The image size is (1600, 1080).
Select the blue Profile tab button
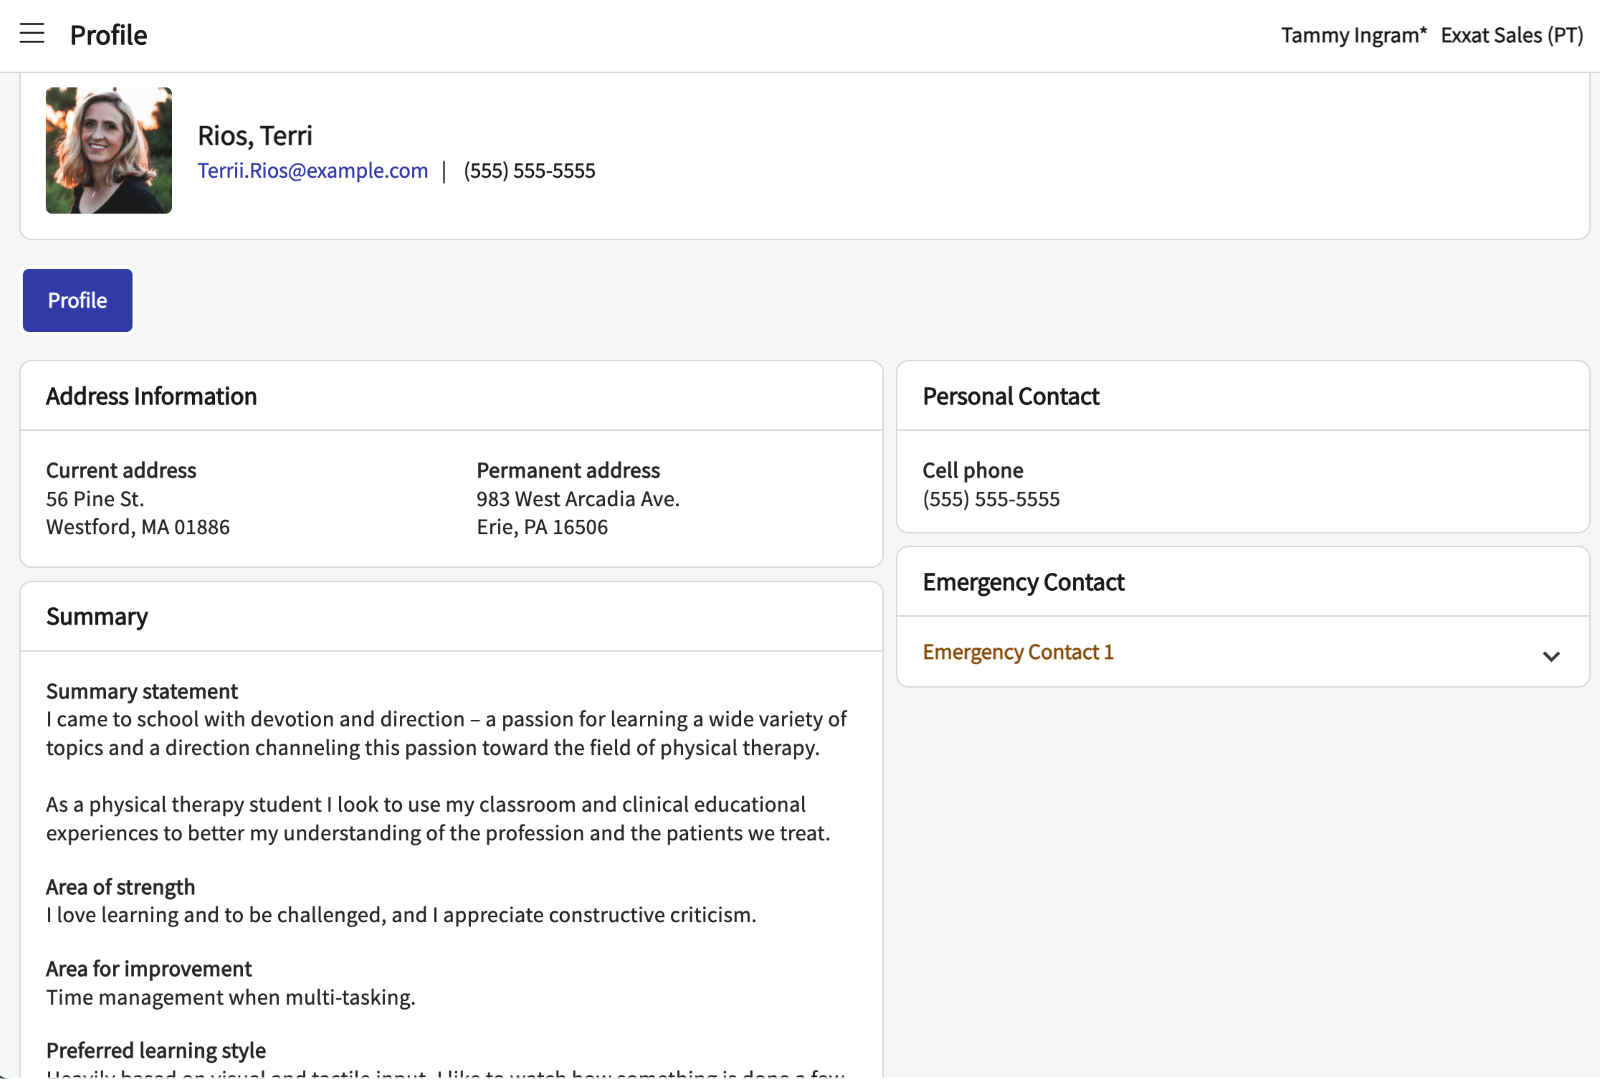pyautogui.click(x=78, y=300)
